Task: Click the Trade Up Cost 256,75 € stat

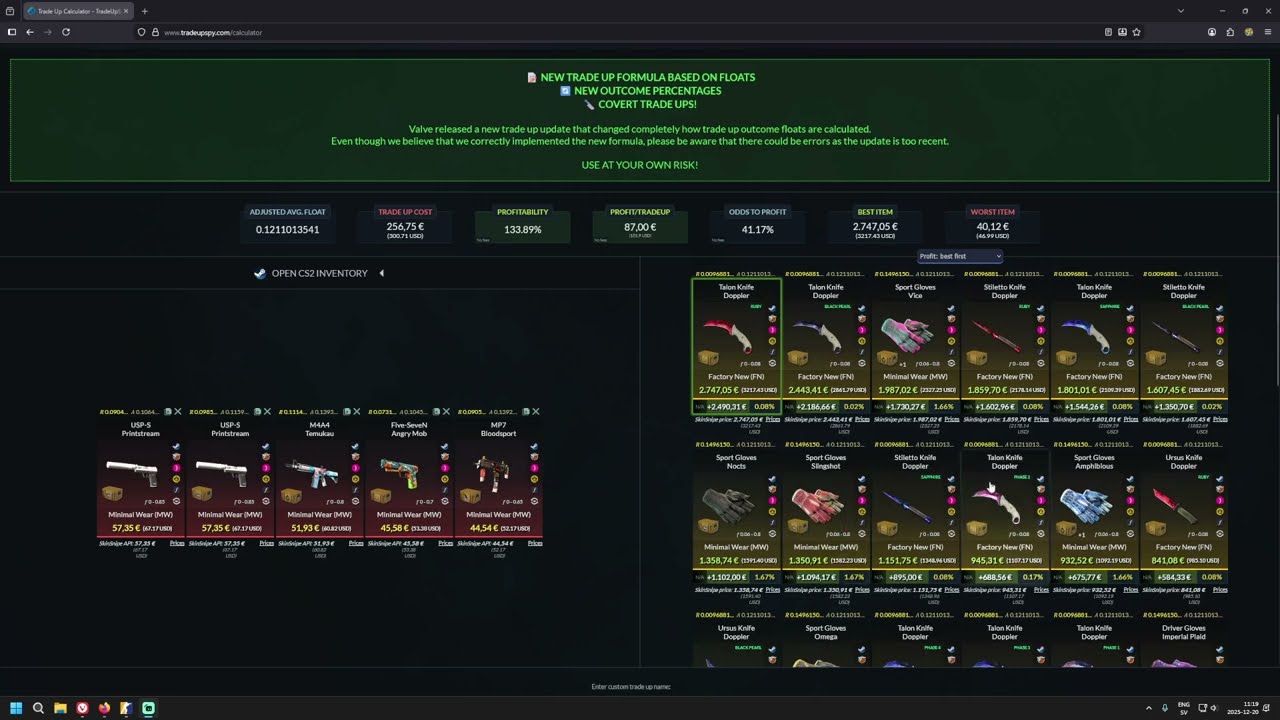Action: (x=405, y=225)
